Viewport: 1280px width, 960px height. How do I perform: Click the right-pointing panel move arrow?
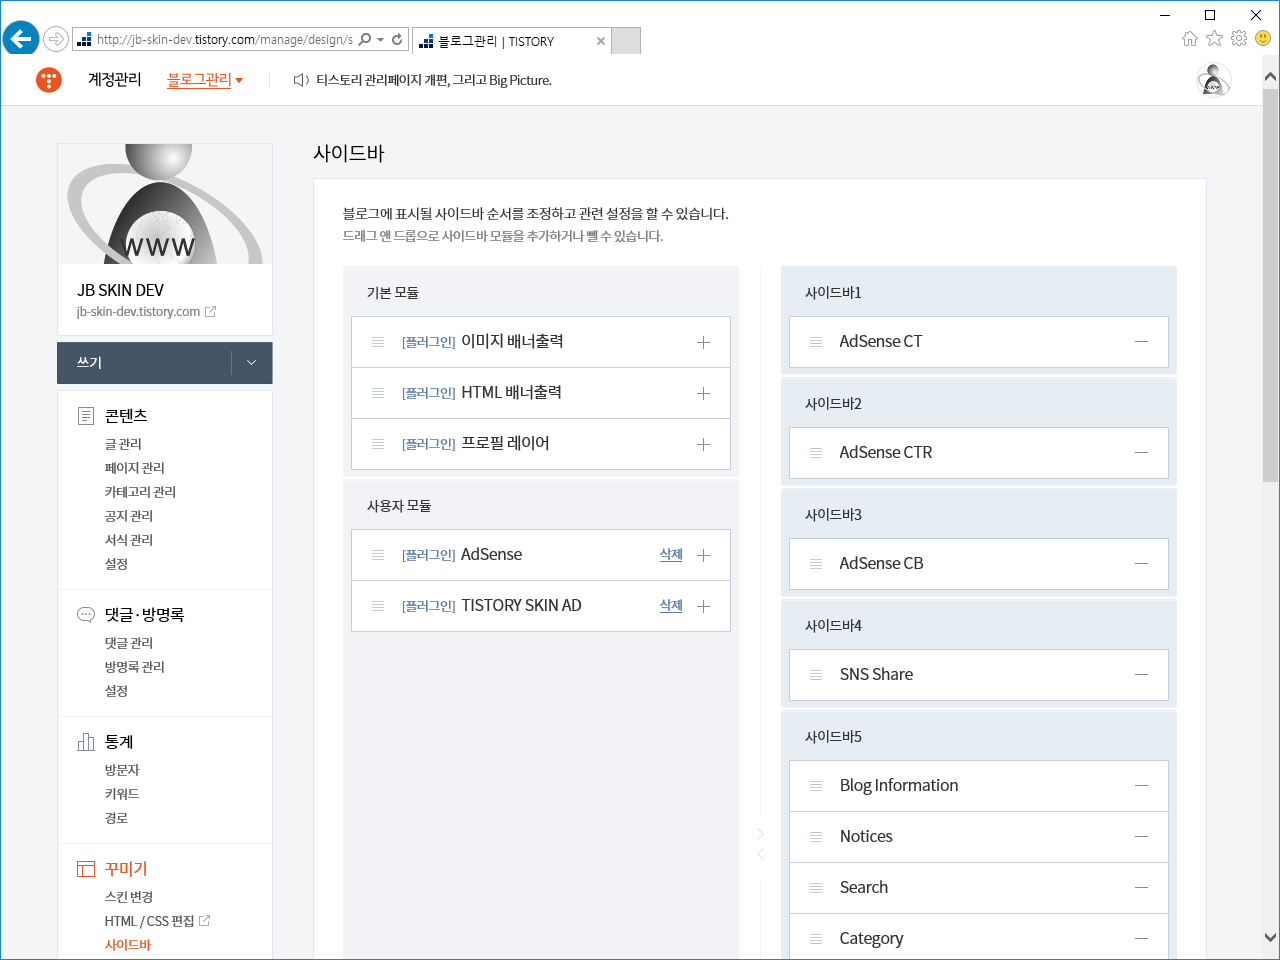click(760, 834)
